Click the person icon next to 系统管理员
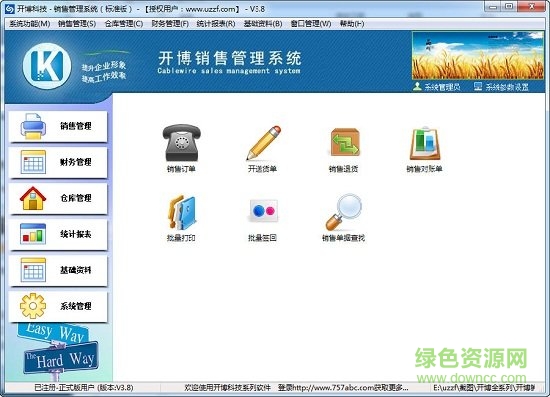 [x=417, y=86]
